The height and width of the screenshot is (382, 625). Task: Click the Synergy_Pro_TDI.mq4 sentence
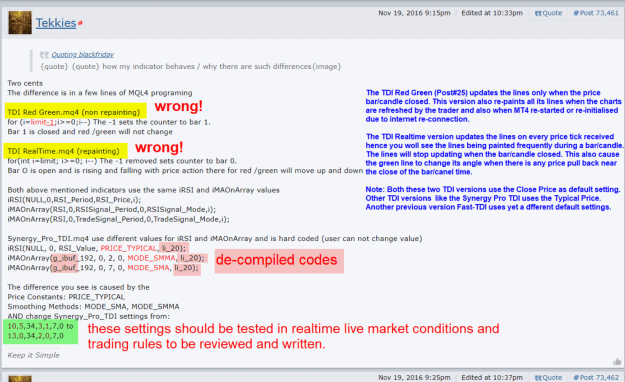[214, 238]
